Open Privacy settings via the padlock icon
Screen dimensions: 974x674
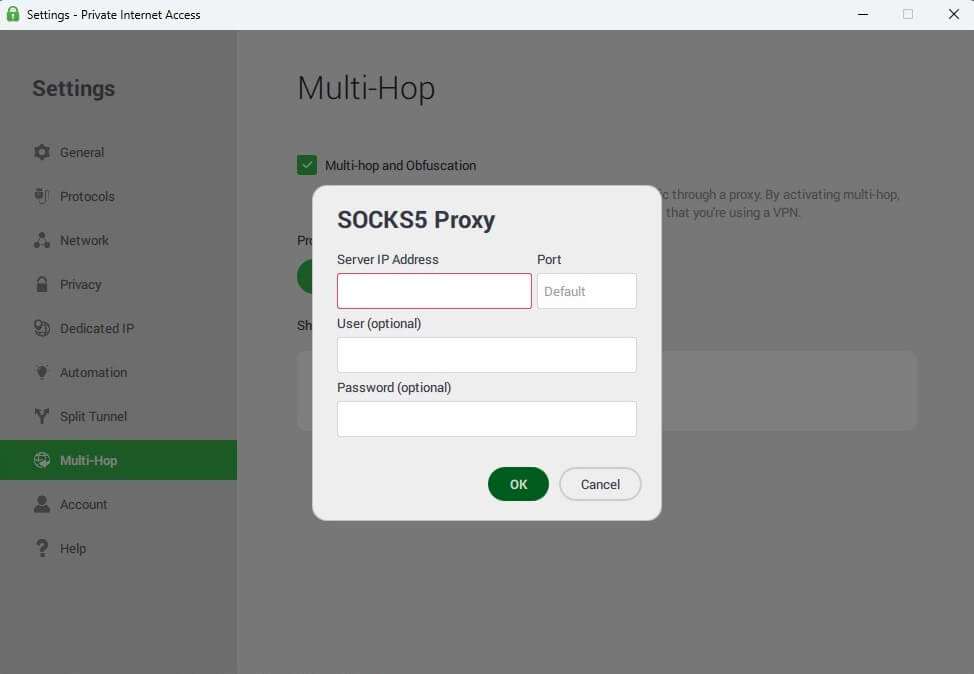(41, 284)
